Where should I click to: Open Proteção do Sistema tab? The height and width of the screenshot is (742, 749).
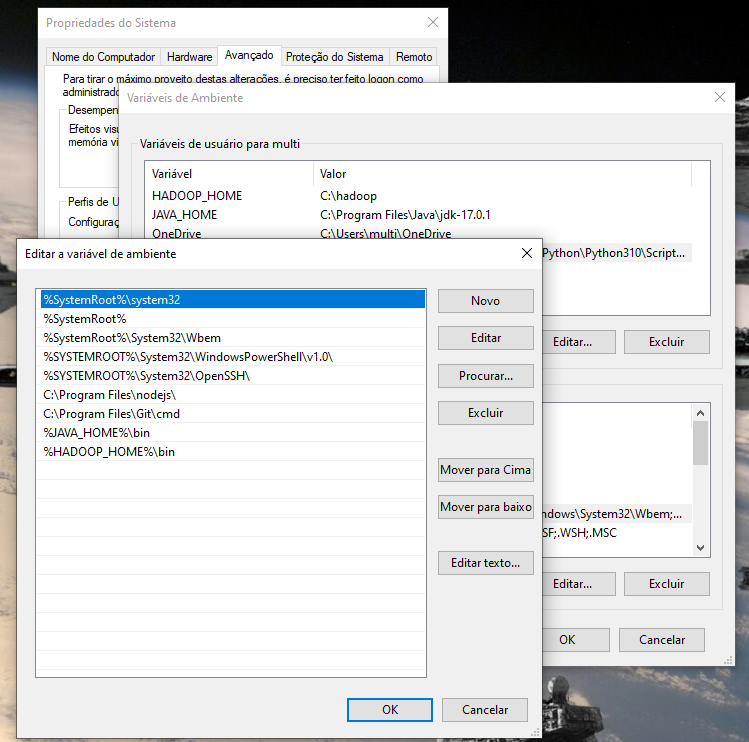pyautogui.click(x=334, y=57)
